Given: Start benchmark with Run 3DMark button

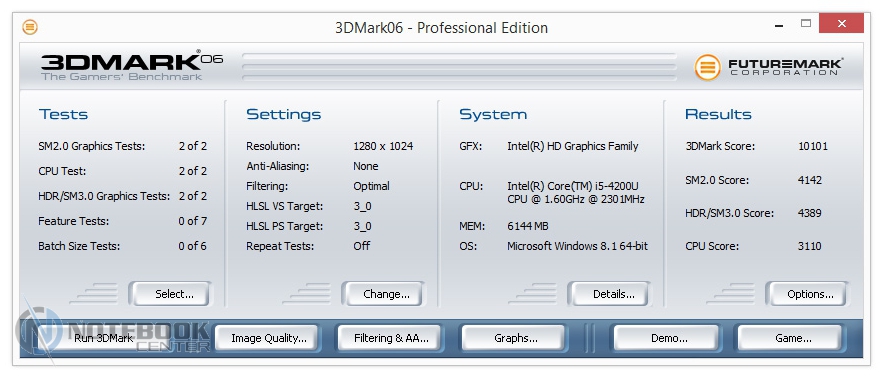Looking at the screenshot, I should [x=104, y=338].
